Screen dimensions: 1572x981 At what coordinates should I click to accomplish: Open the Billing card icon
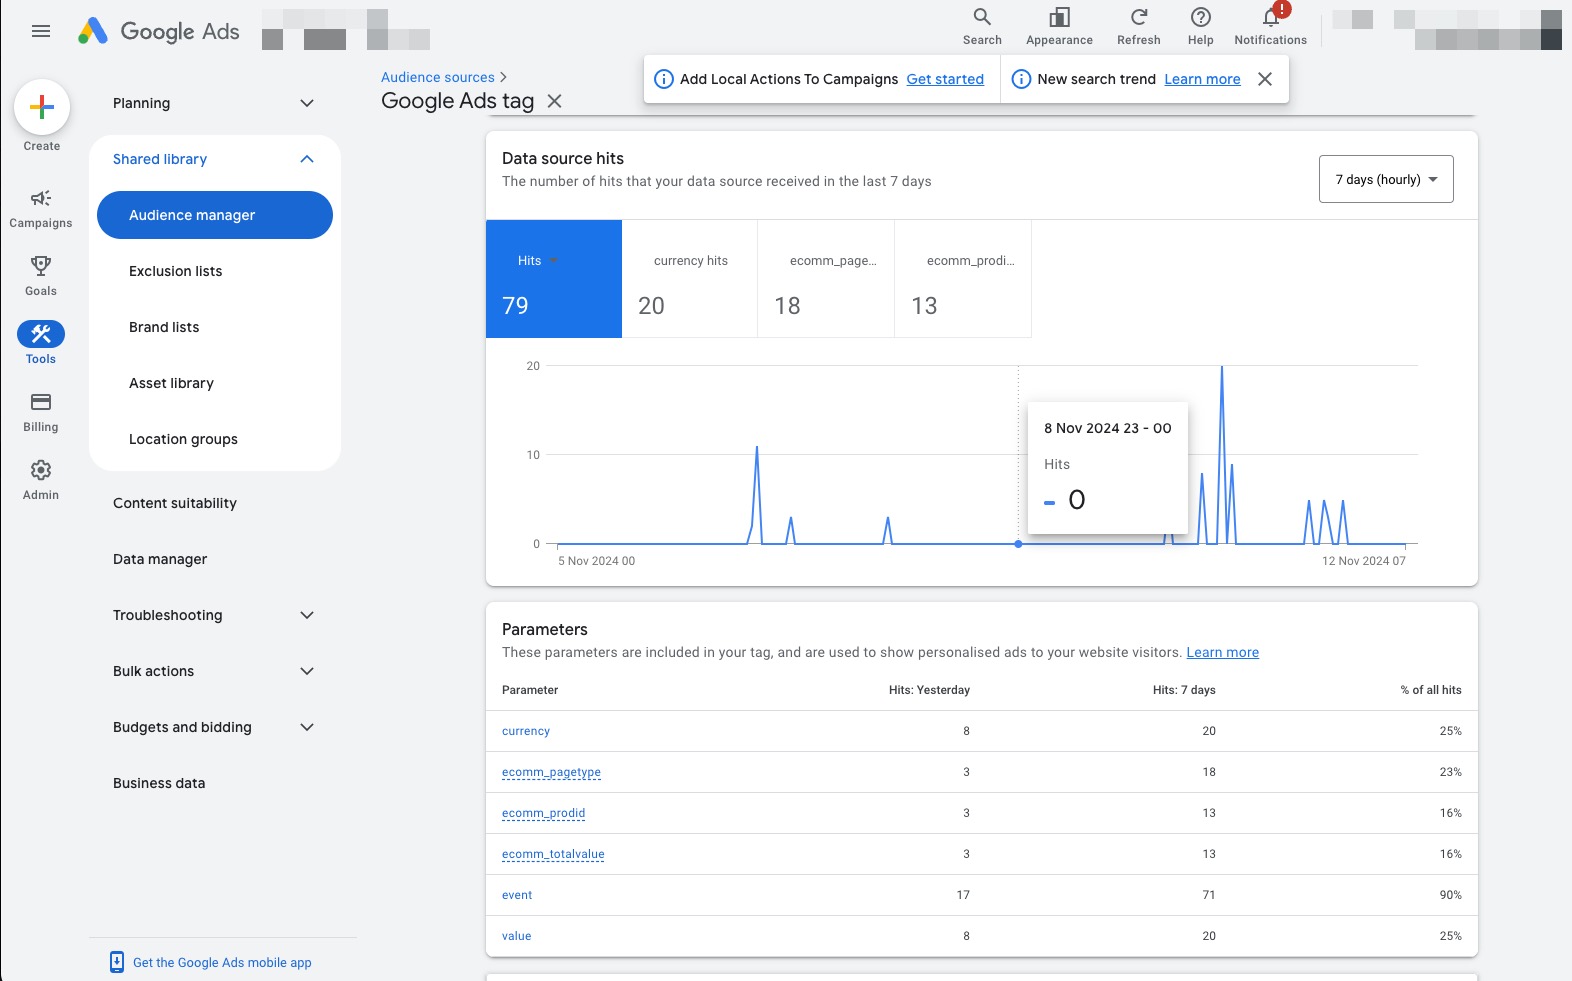41,402
